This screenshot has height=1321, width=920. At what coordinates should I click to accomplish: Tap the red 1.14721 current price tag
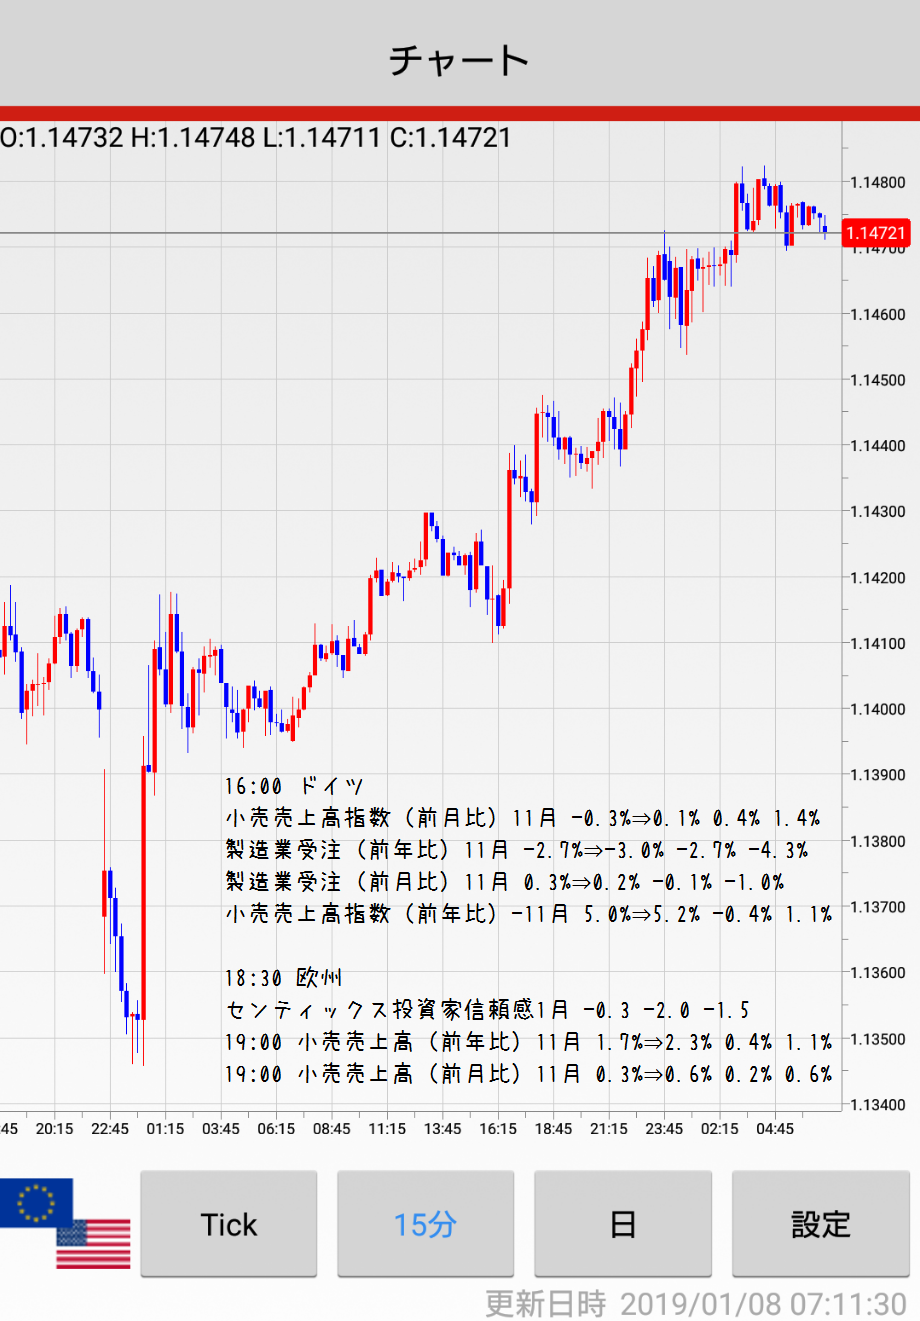pos(876,233)
